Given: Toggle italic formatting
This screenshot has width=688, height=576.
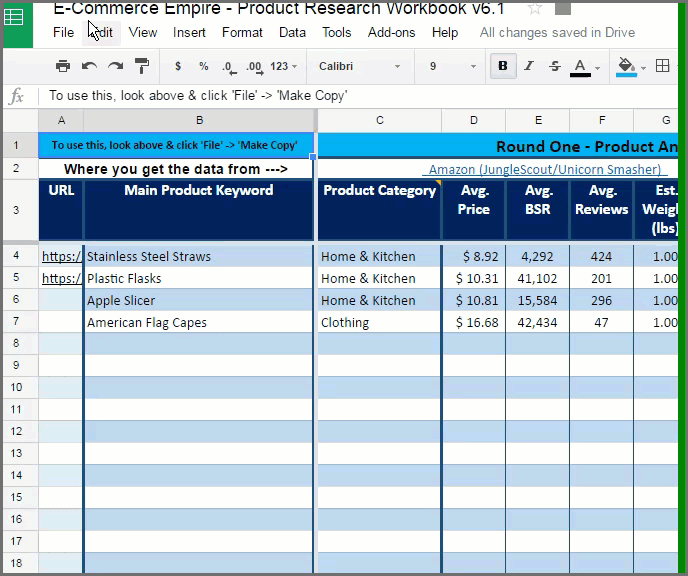Looking at the screenshot, I should 529,66.
